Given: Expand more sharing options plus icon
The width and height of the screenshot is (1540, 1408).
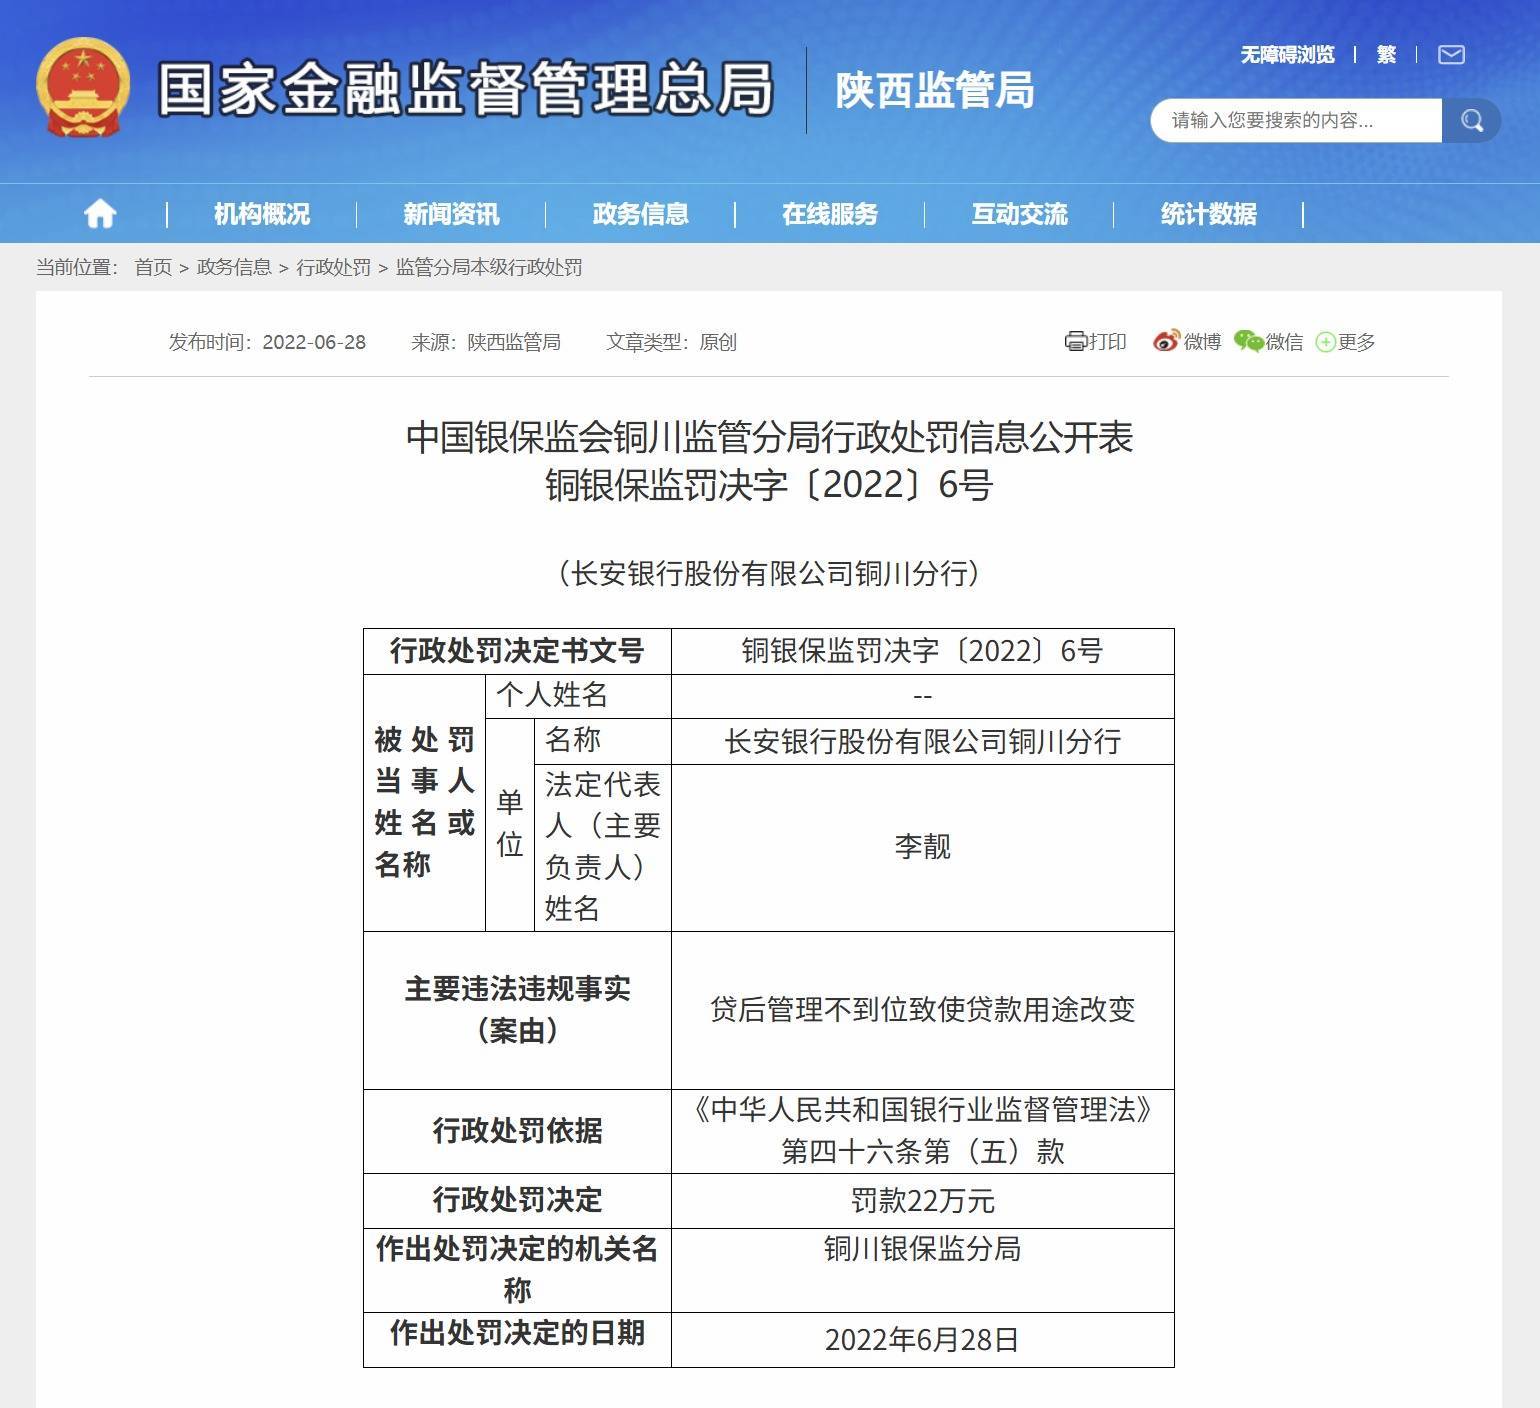Looking at the screenshot, I should point(1325,342).
